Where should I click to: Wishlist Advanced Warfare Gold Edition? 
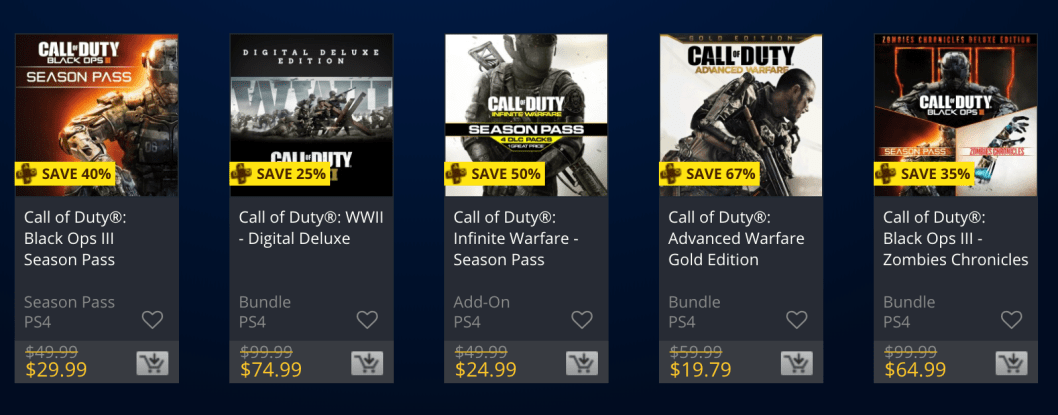coord(797,320)
